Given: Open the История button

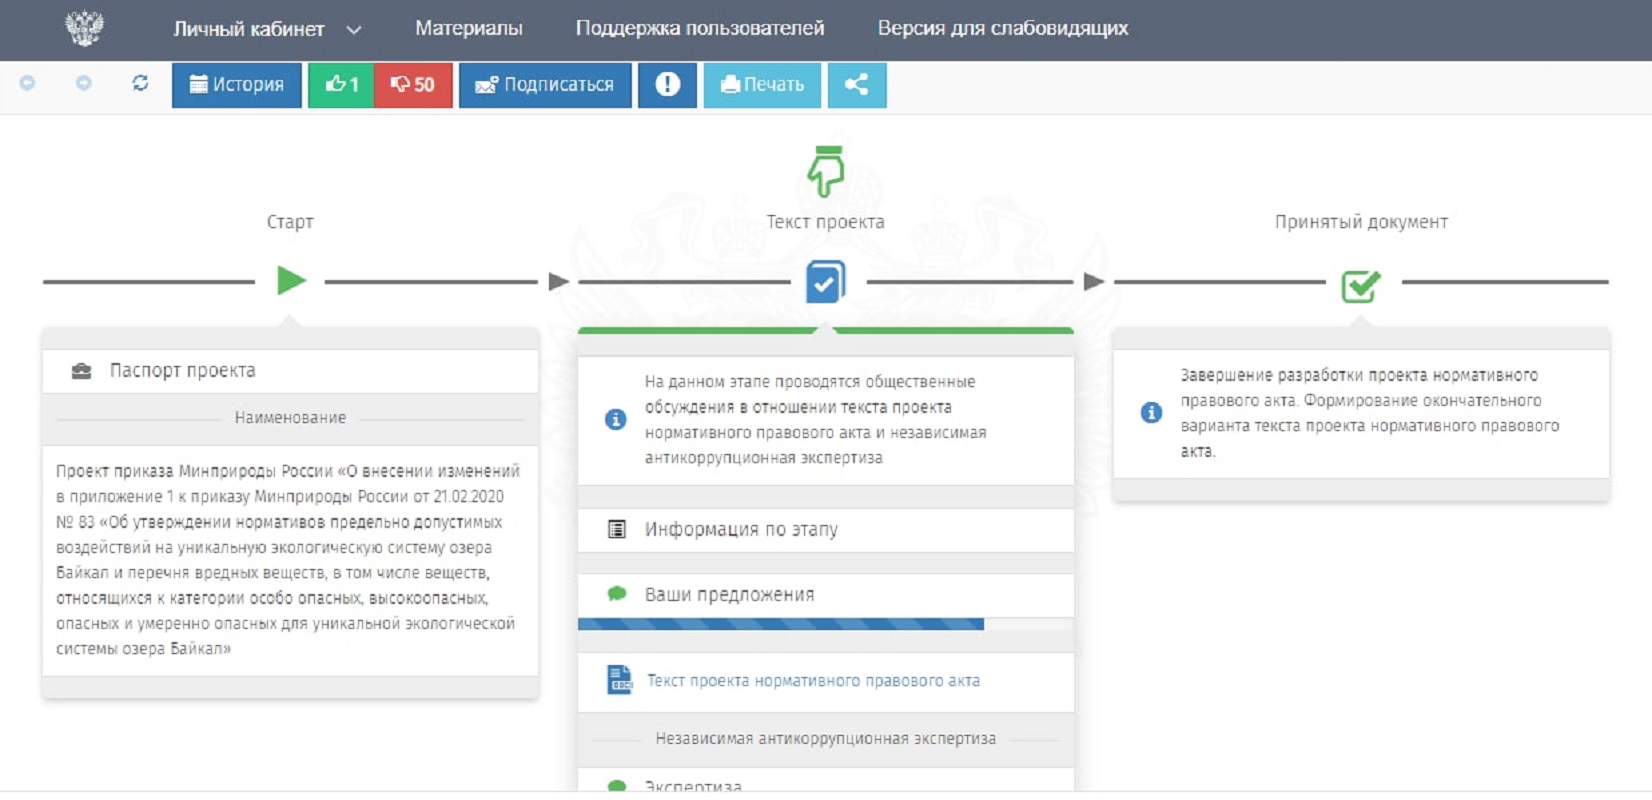Looking at the screenshot, I should coord(237,85).
